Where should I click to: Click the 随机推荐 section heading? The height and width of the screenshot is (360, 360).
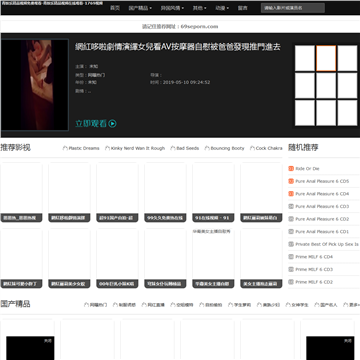(303, 148)
